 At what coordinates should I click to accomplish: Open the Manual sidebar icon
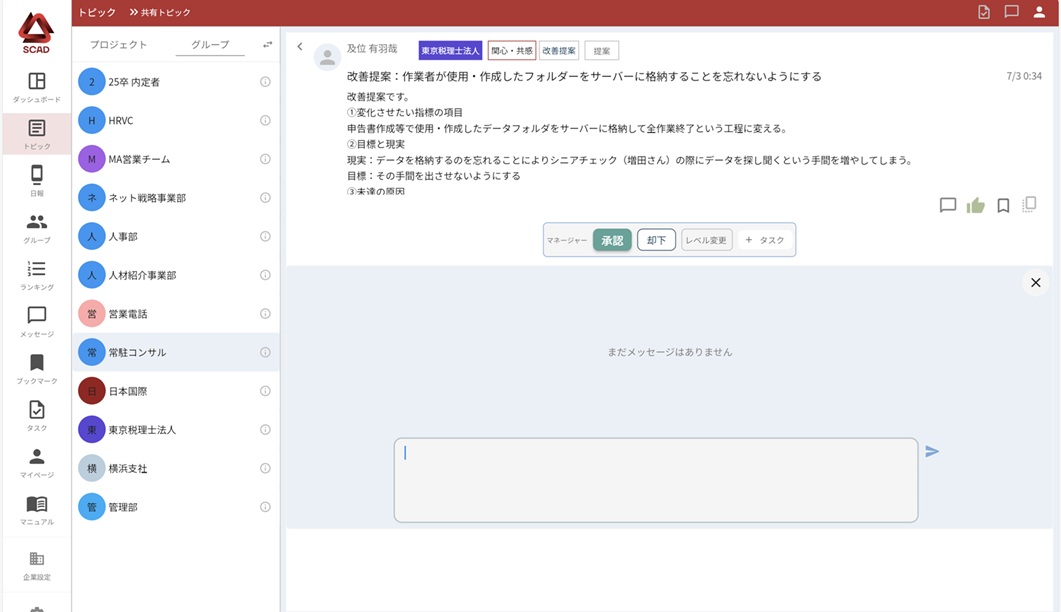coord(37,510)
